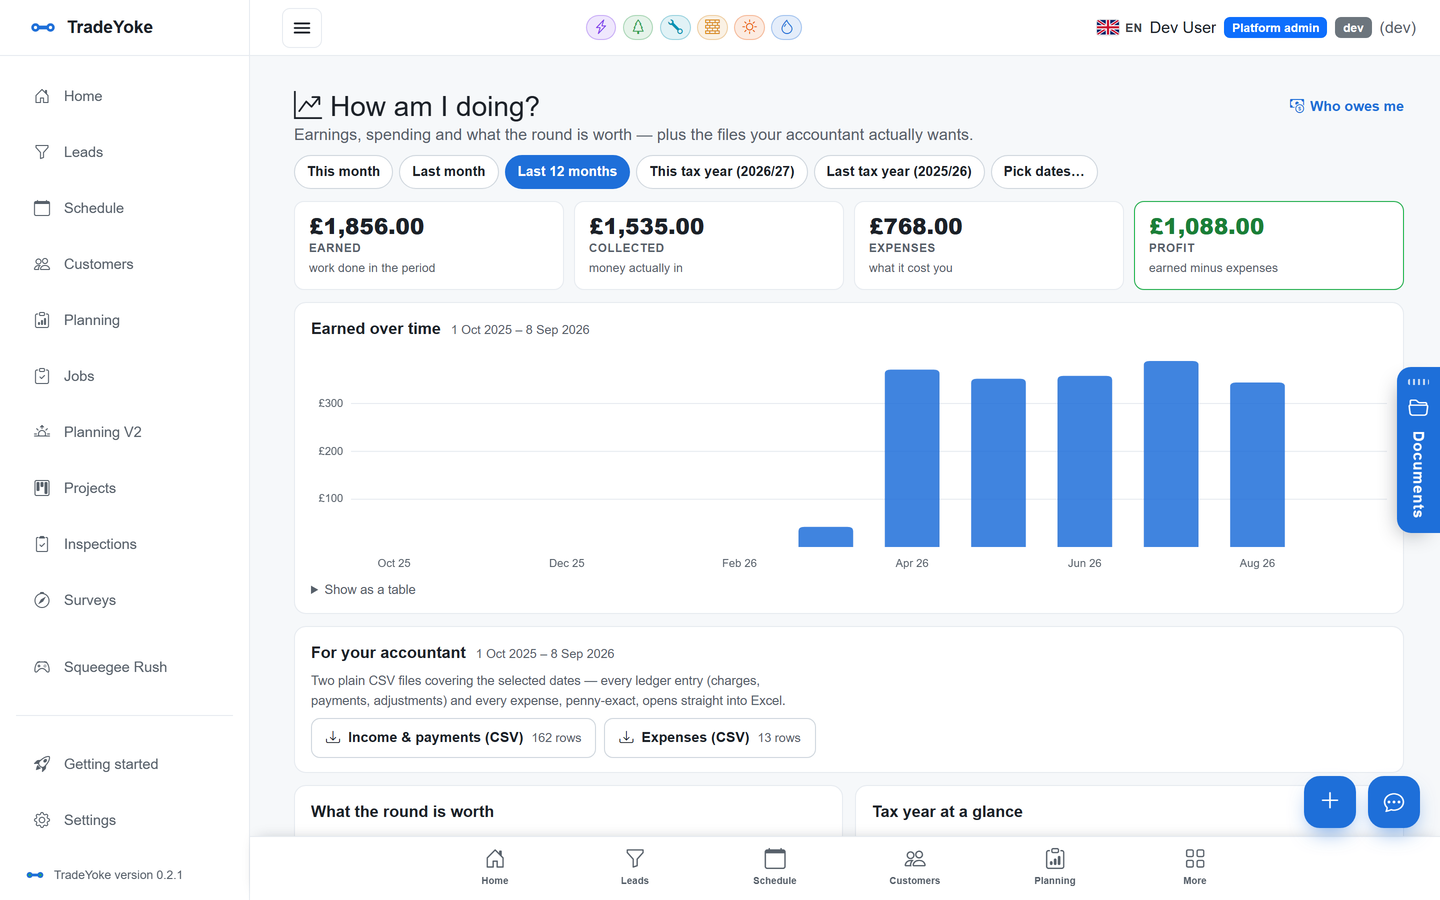Click the green tree icon
The image size is (1440, 900).
click(x=638, y=28)
